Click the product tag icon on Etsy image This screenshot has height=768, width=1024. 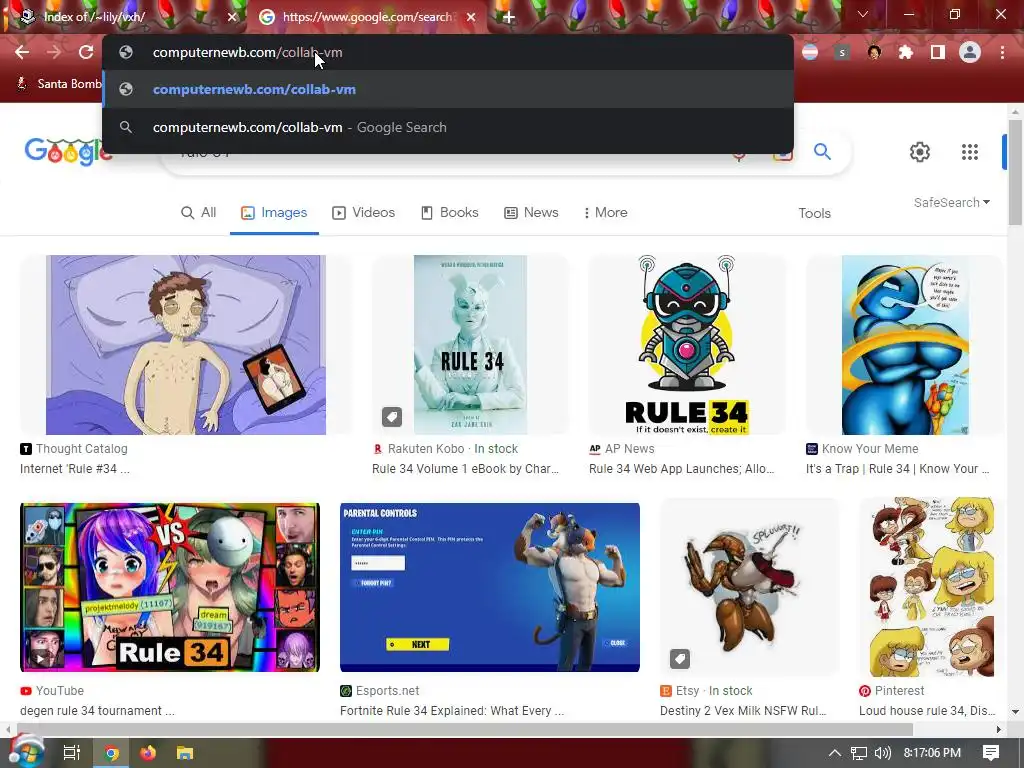(680, 658)
